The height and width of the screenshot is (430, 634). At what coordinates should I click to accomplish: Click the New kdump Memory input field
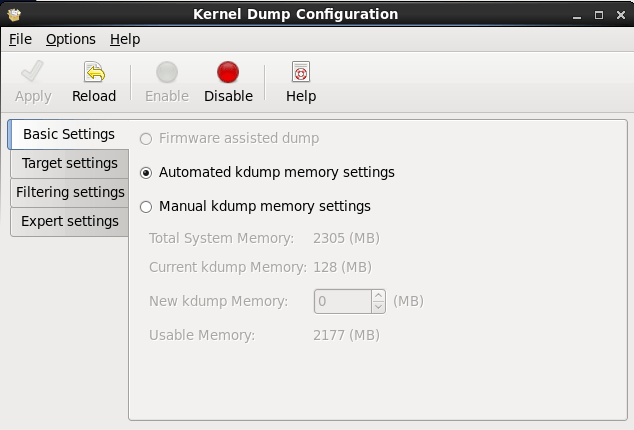click(x=343, y=301)
